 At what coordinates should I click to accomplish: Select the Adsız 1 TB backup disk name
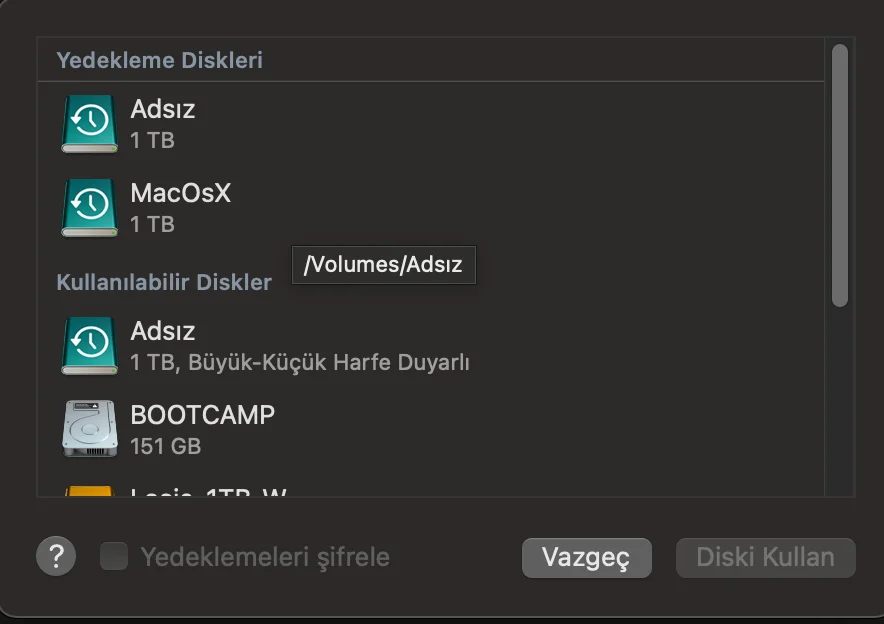tap(162, 109)
